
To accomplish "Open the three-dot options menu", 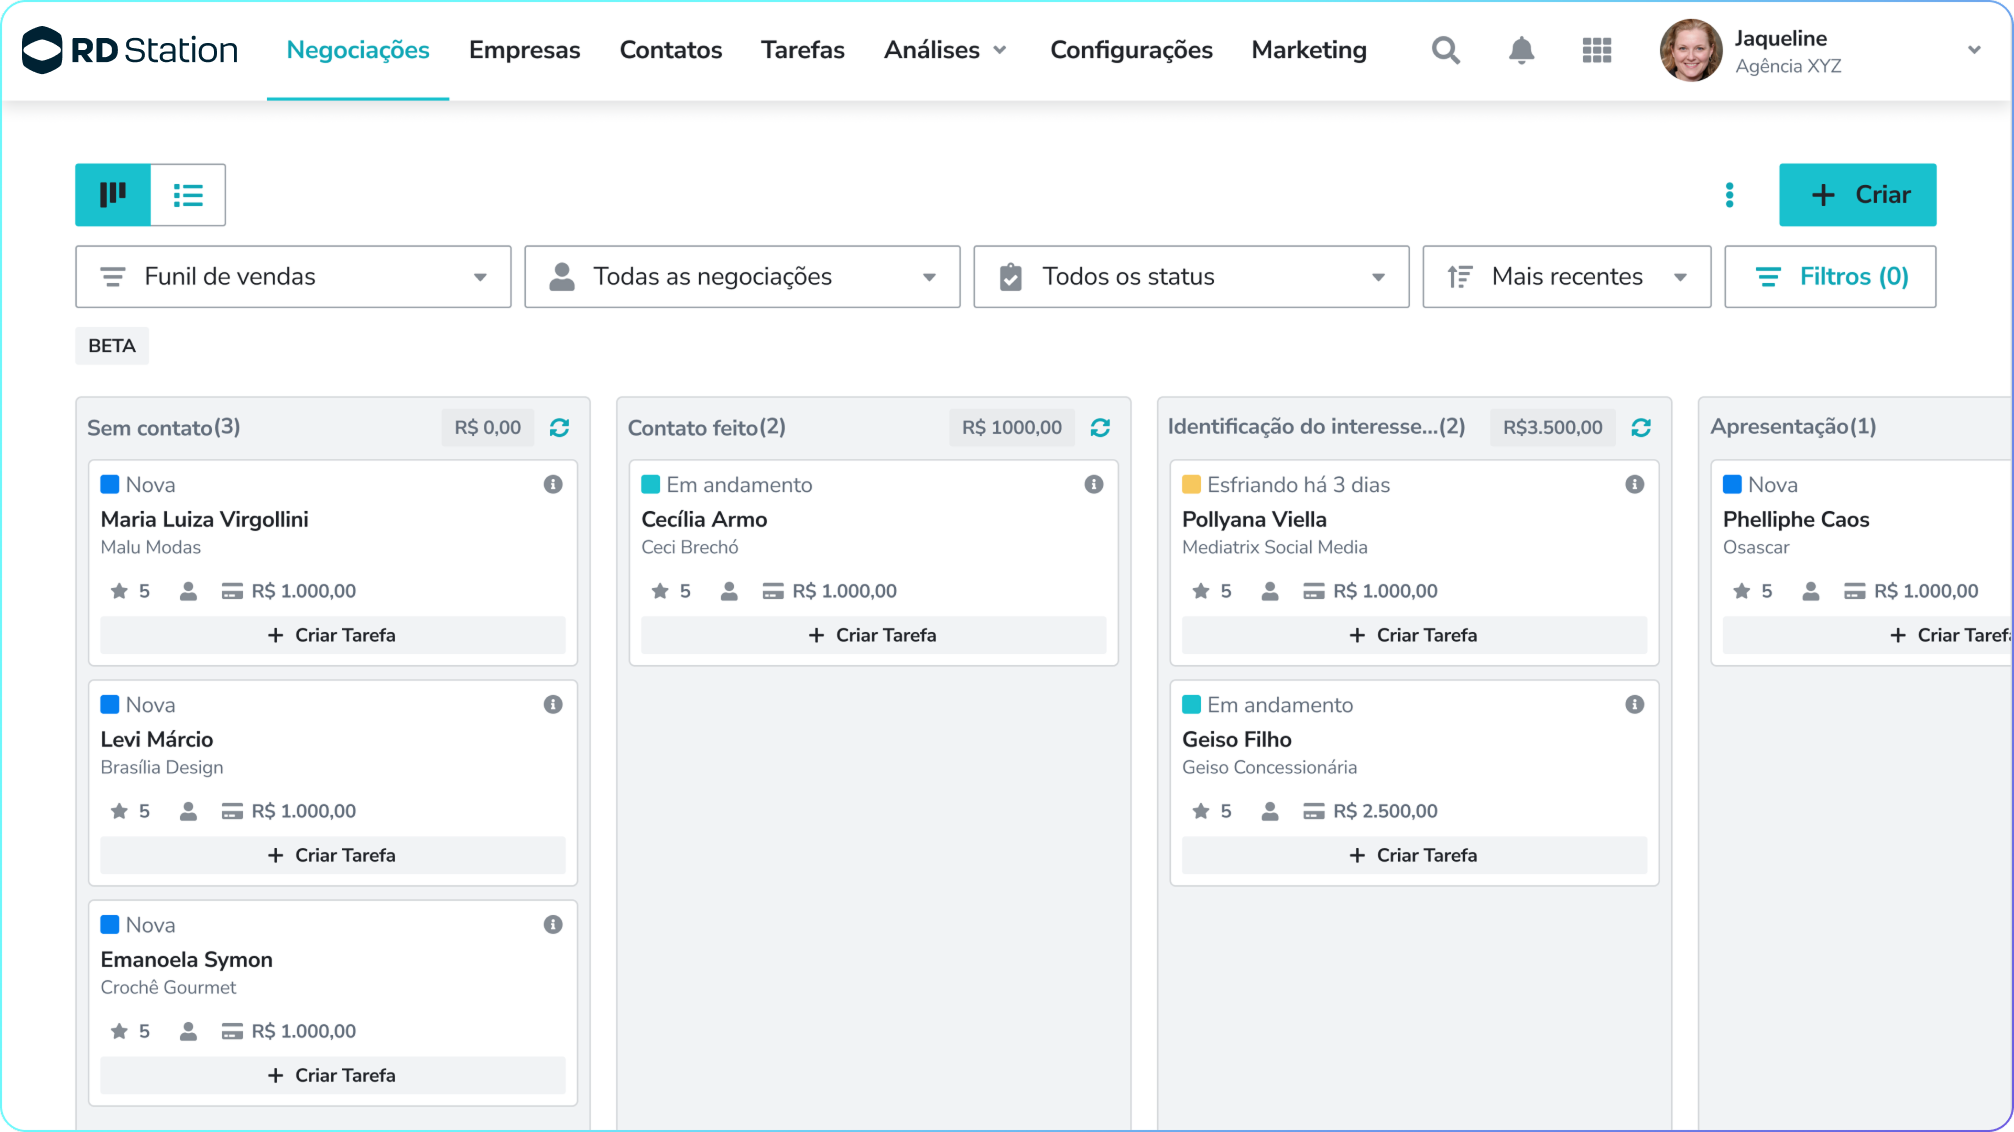I will 1729,195.
